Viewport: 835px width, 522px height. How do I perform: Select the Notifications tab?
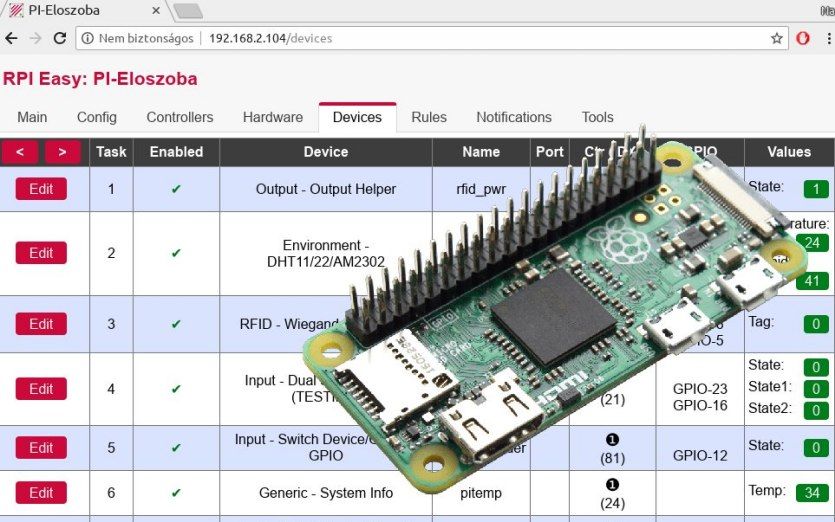coord(514,117)
